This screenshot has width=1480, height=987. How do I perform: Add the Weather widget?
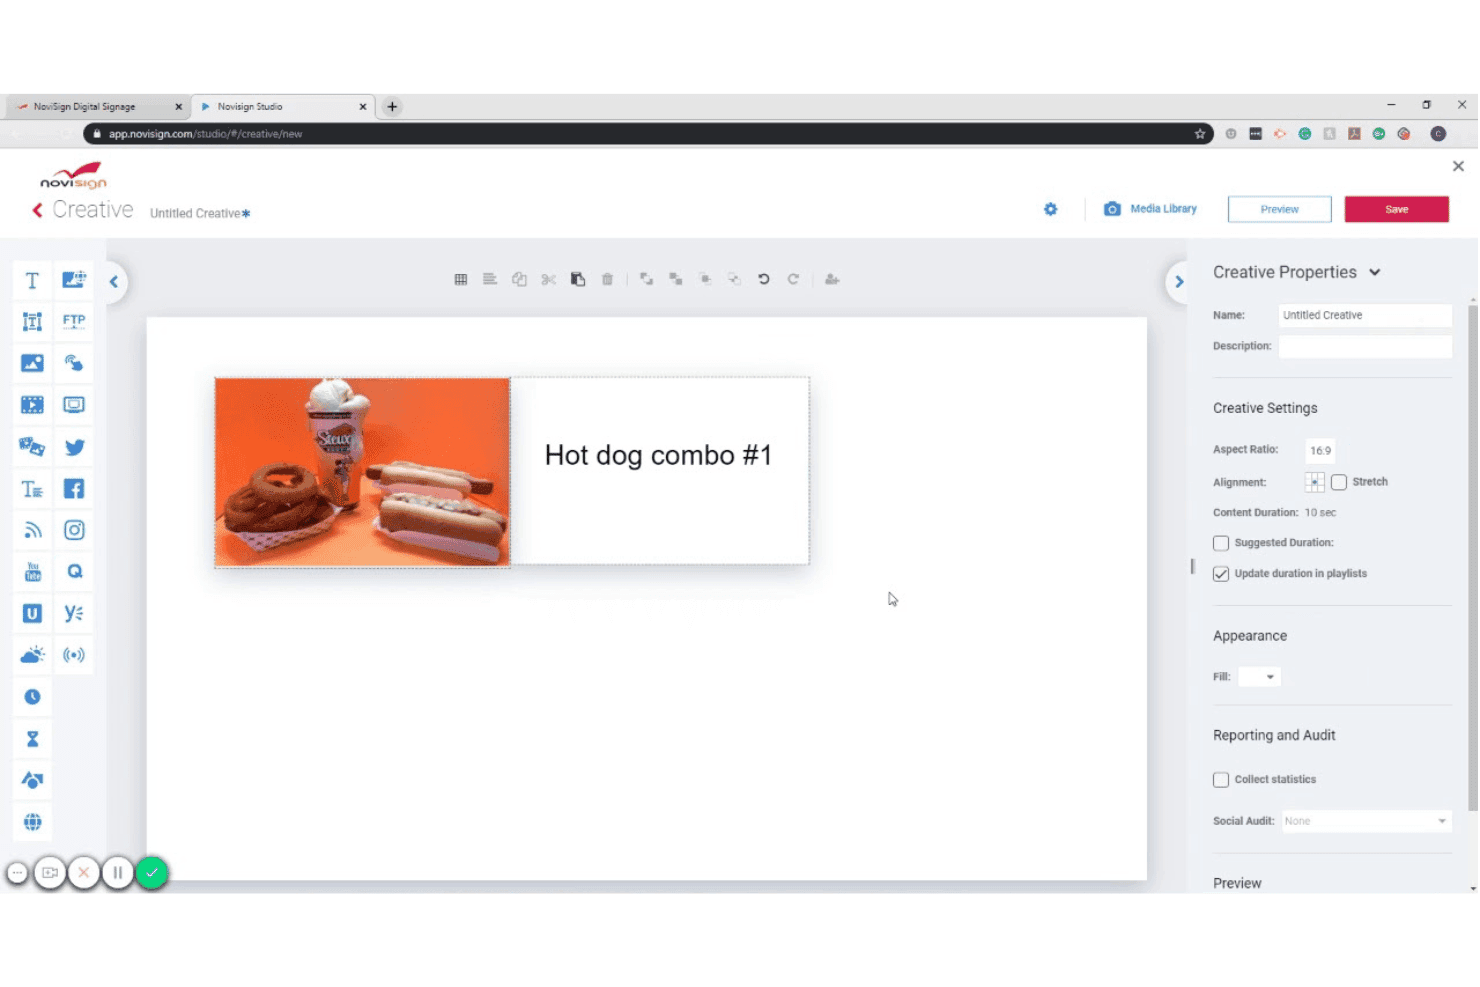(x=32, y=655)
